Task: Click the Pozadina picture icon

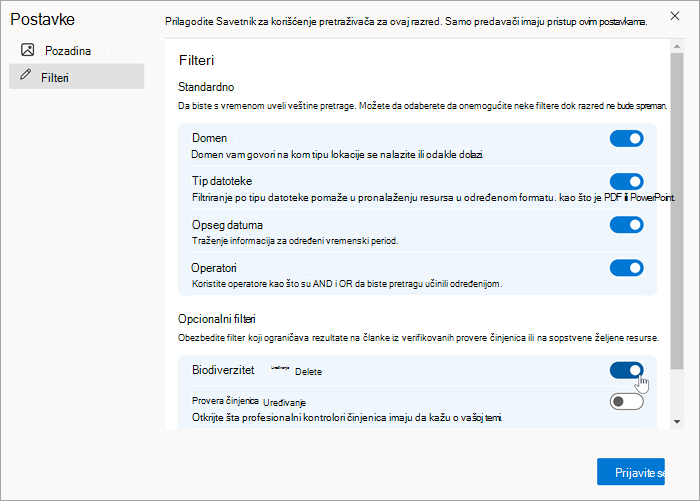Action: pos(28,50)
